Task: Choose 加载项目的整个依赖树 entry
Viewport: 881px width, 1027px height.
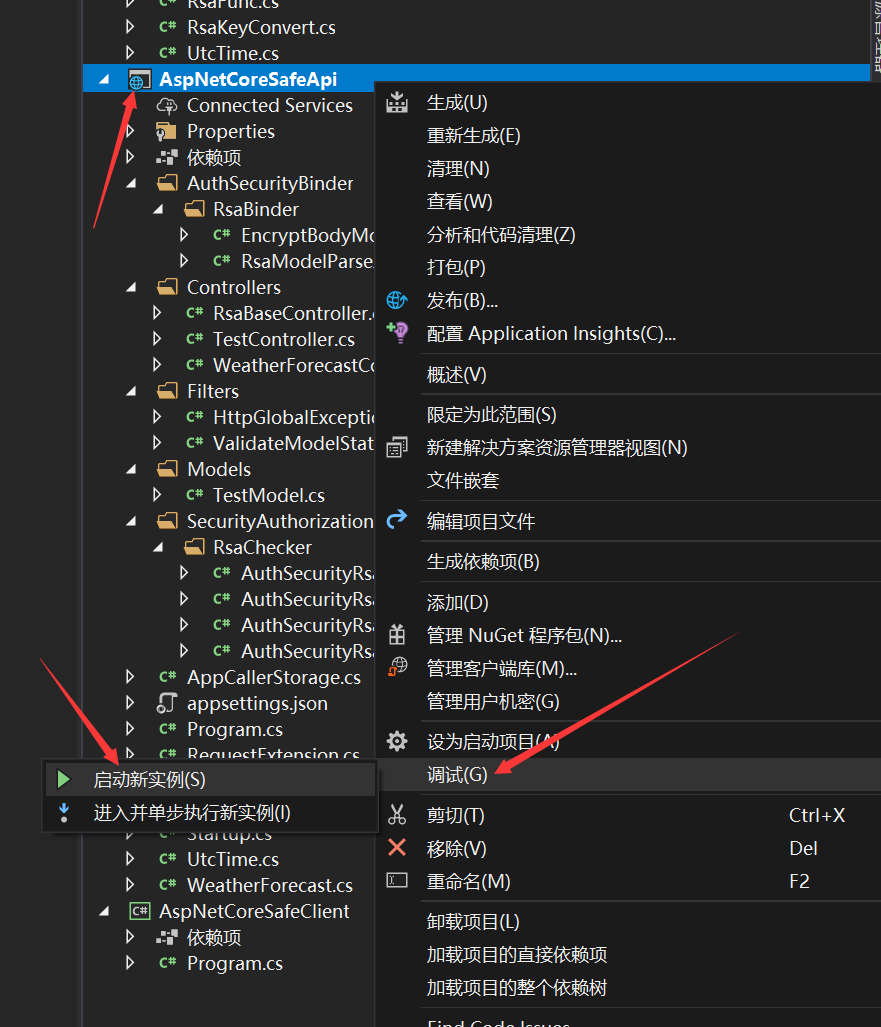Action: (x=516, y=987)
